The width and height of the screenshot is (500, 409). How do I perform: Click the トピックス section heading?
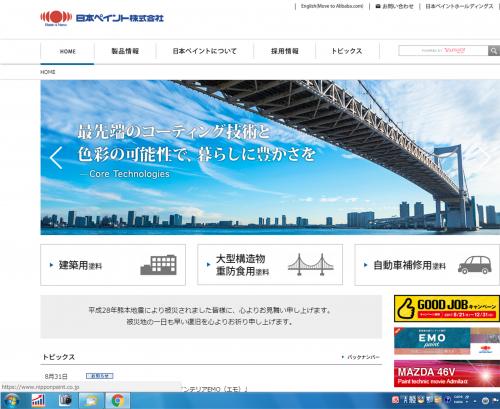click(58, 357)
